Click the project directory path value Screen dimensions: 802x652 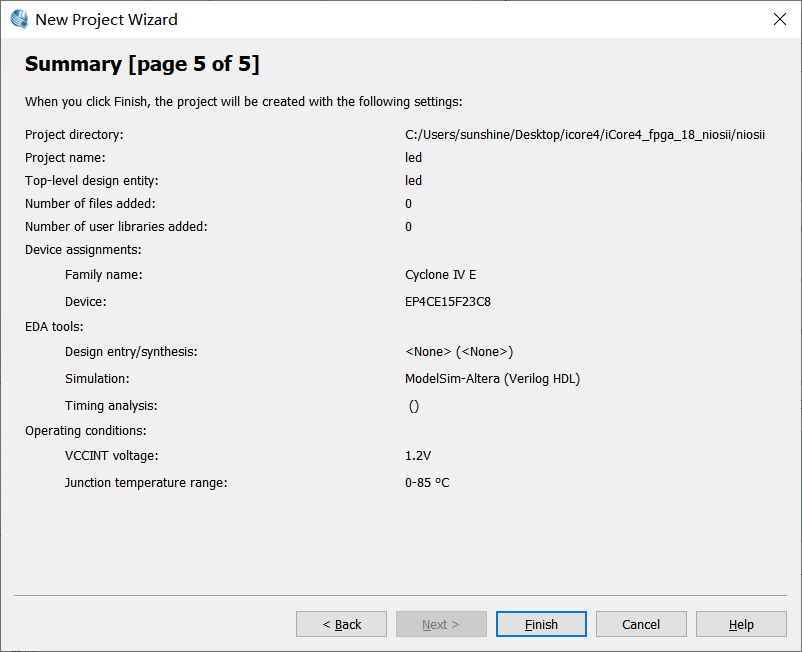pos(584,135)
